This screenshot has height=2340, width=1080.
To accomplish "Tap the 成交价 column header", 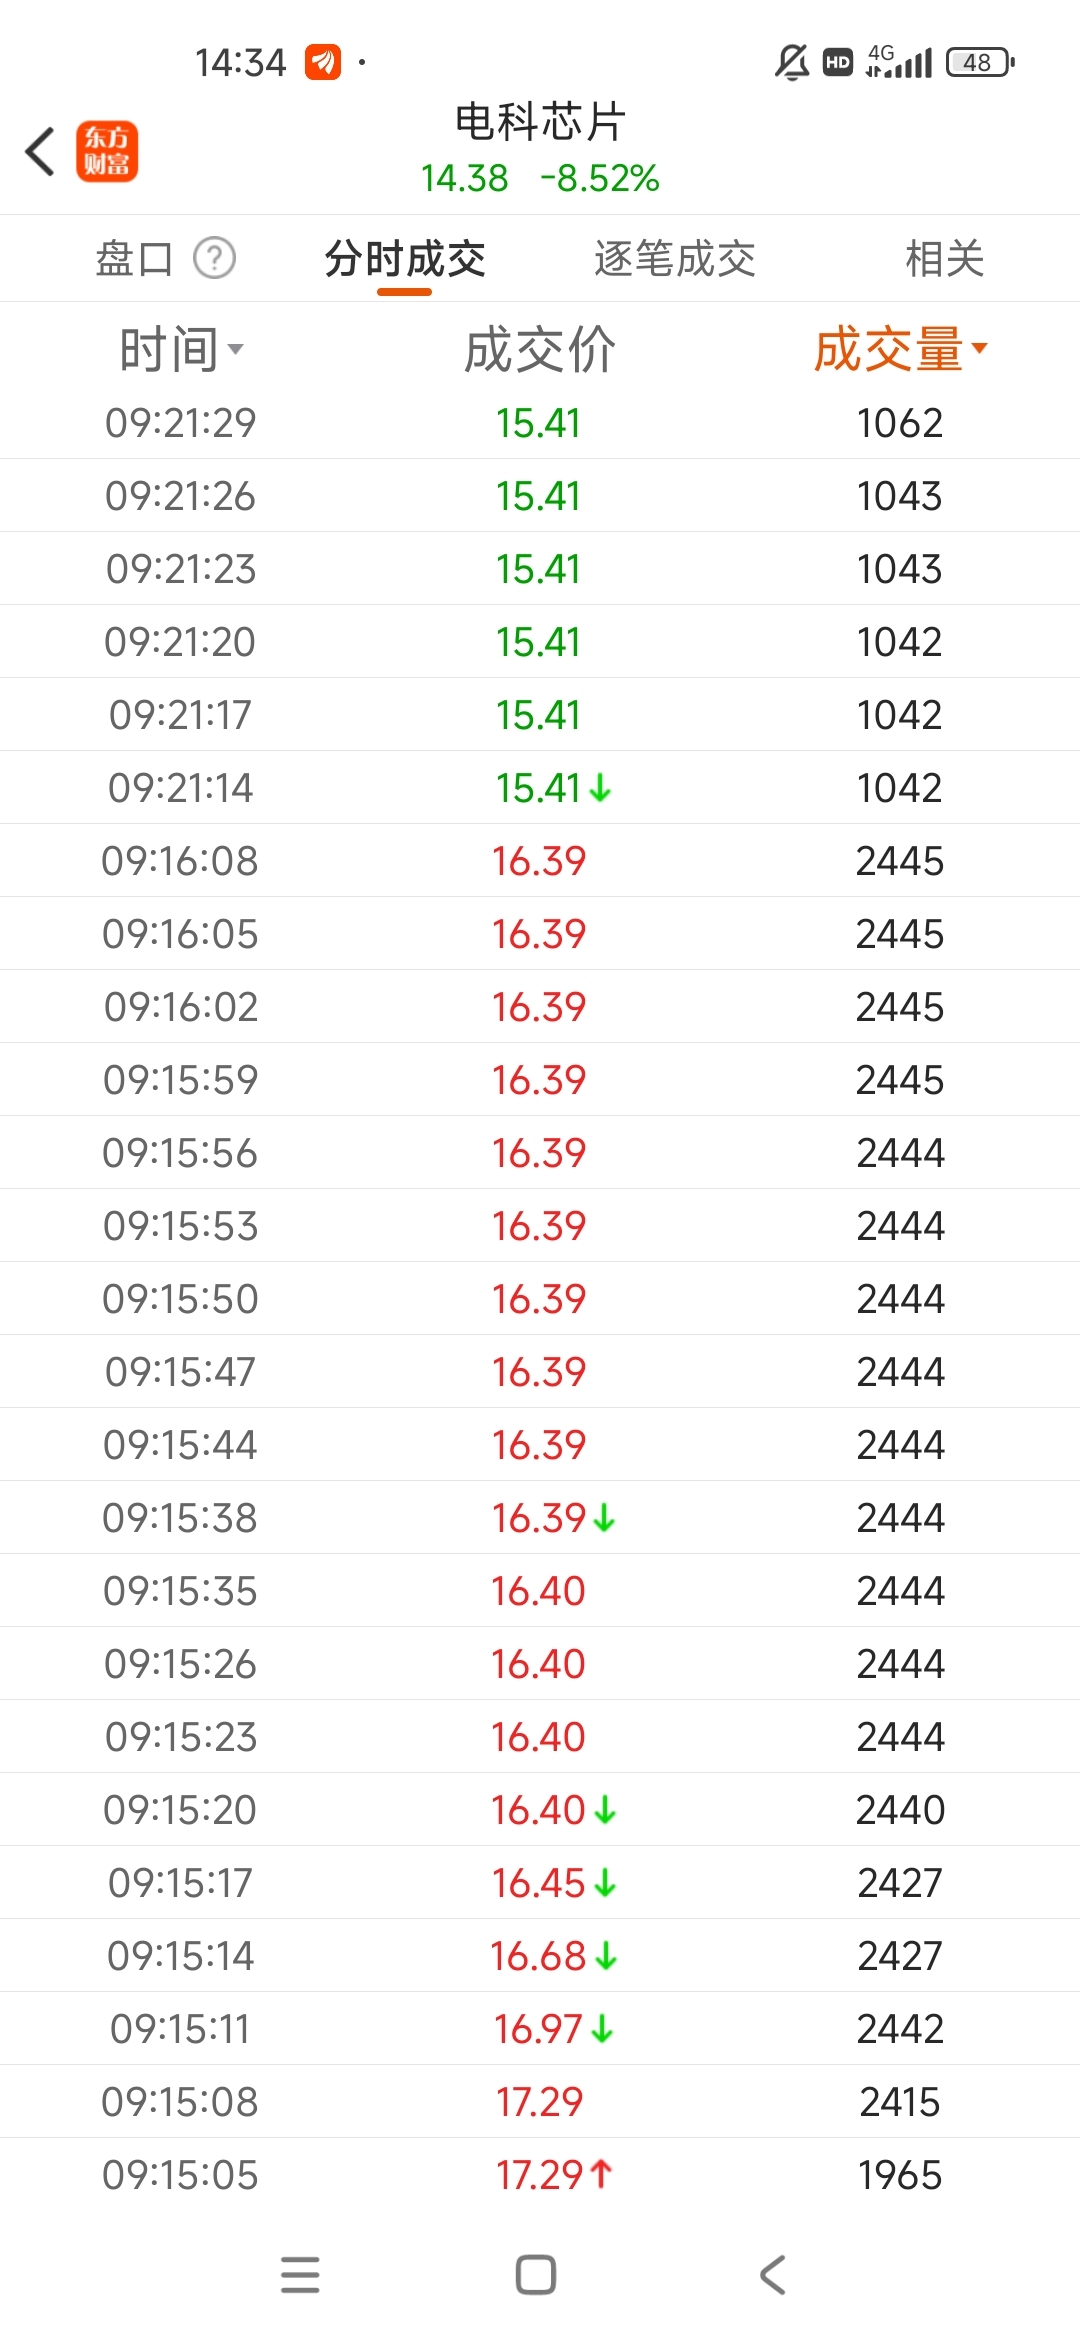I will (x=540, y=349).
